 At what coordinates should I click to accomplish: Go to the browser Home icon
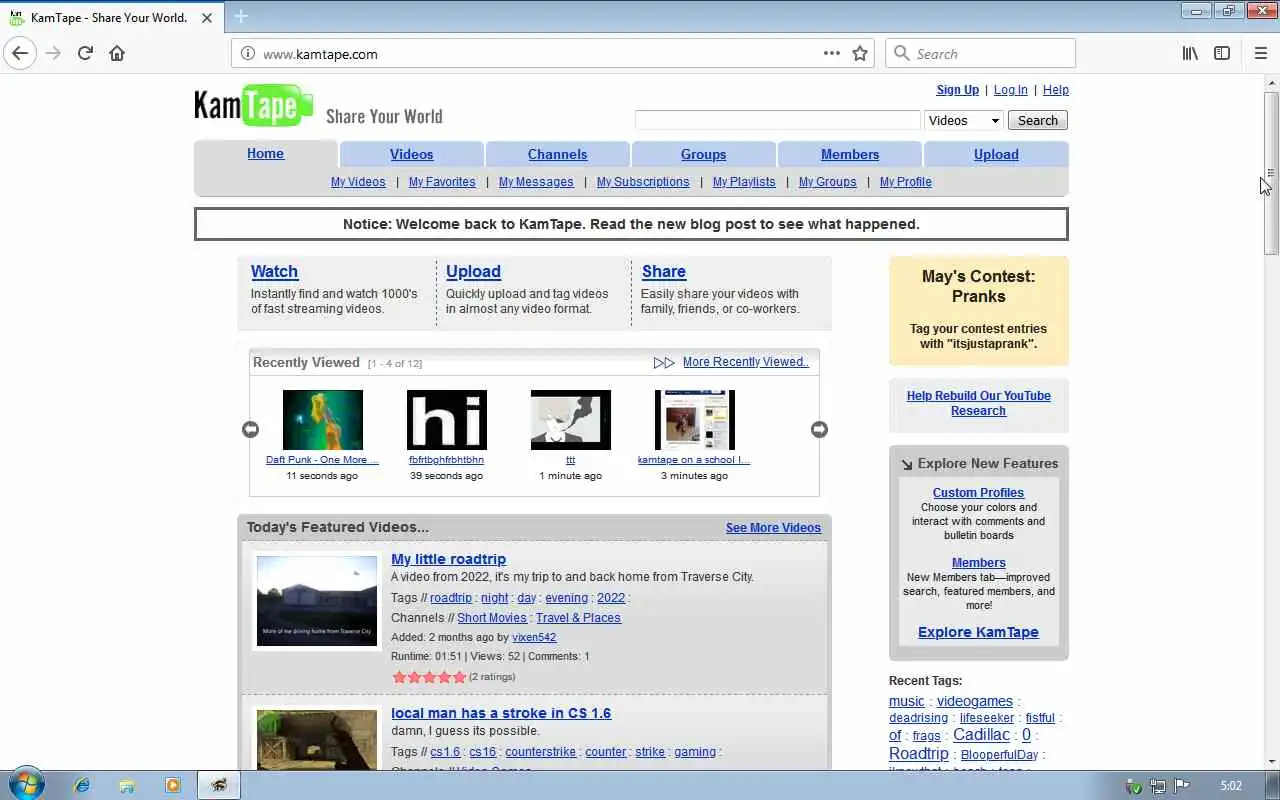click(x=117, y=54)
